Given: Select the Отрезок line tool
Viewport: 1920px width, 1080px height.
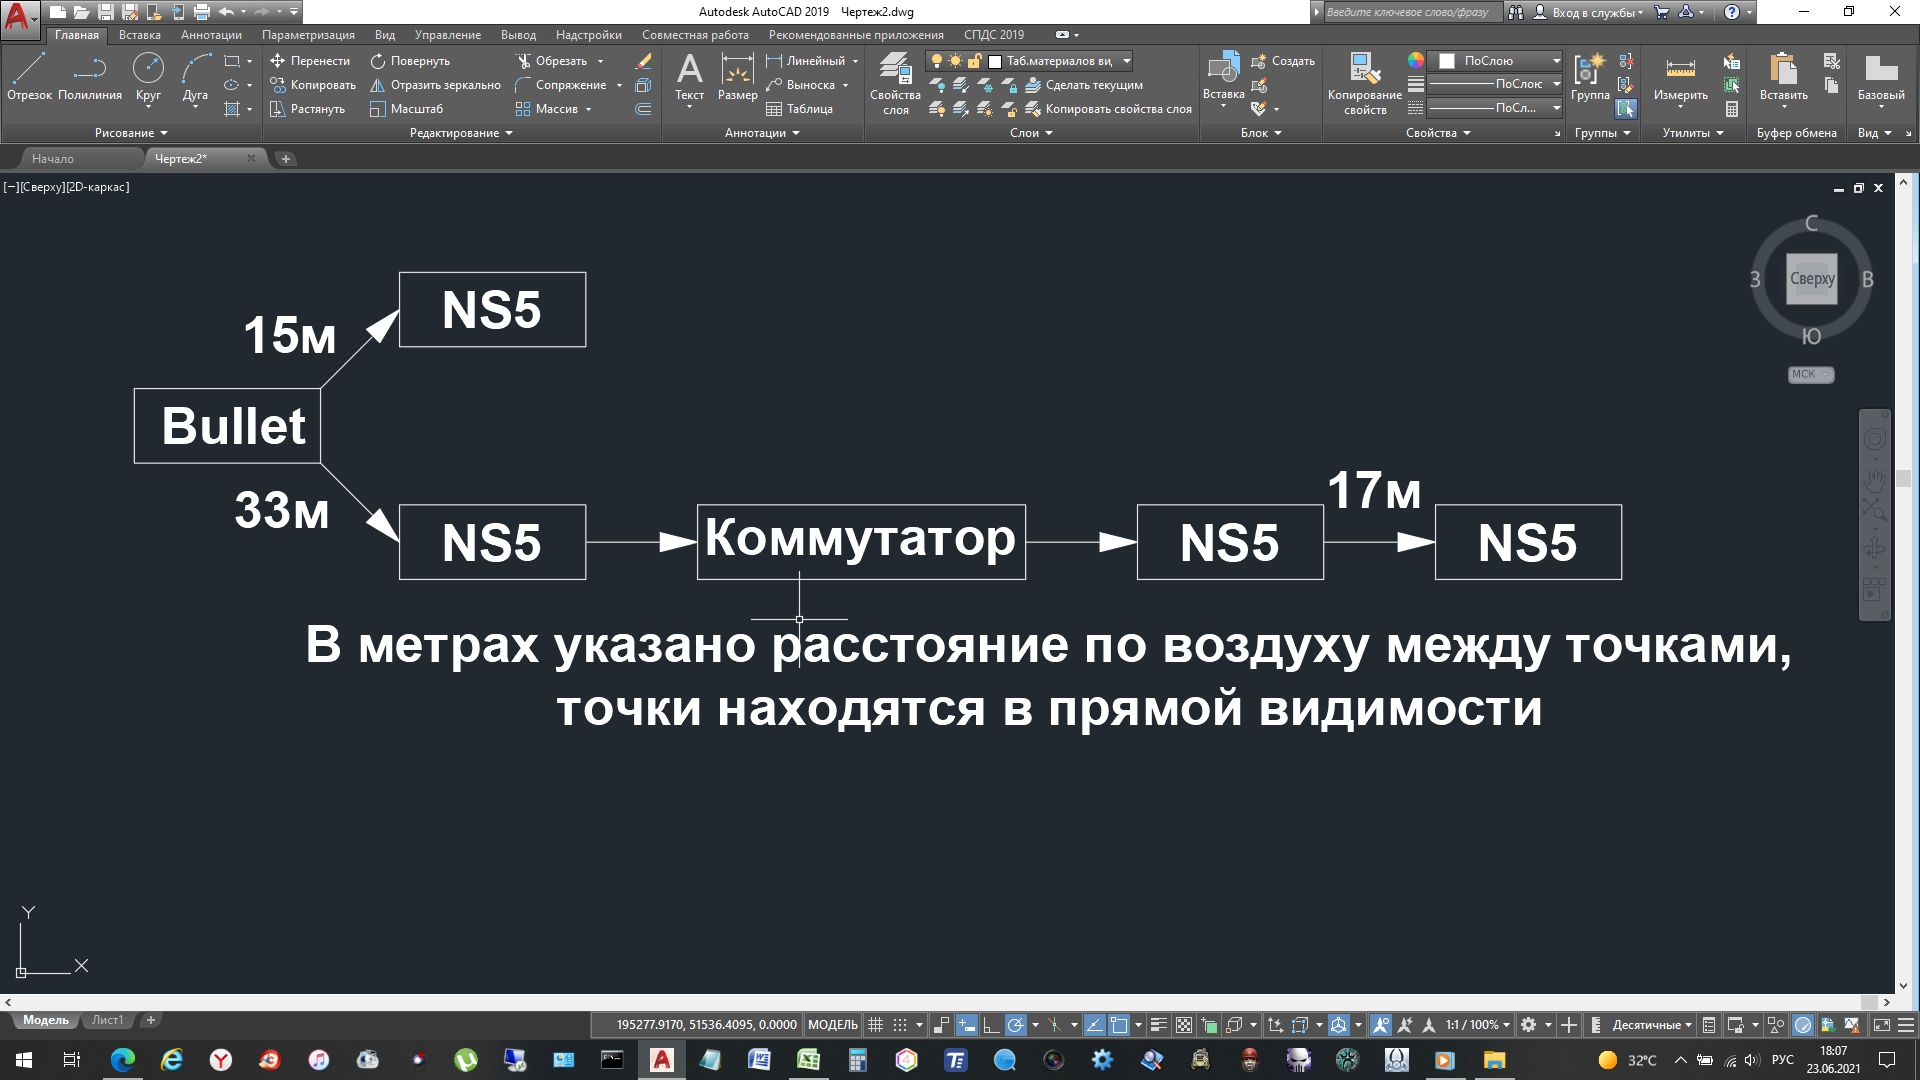Looking at the screenshot, I should point(29,77).
